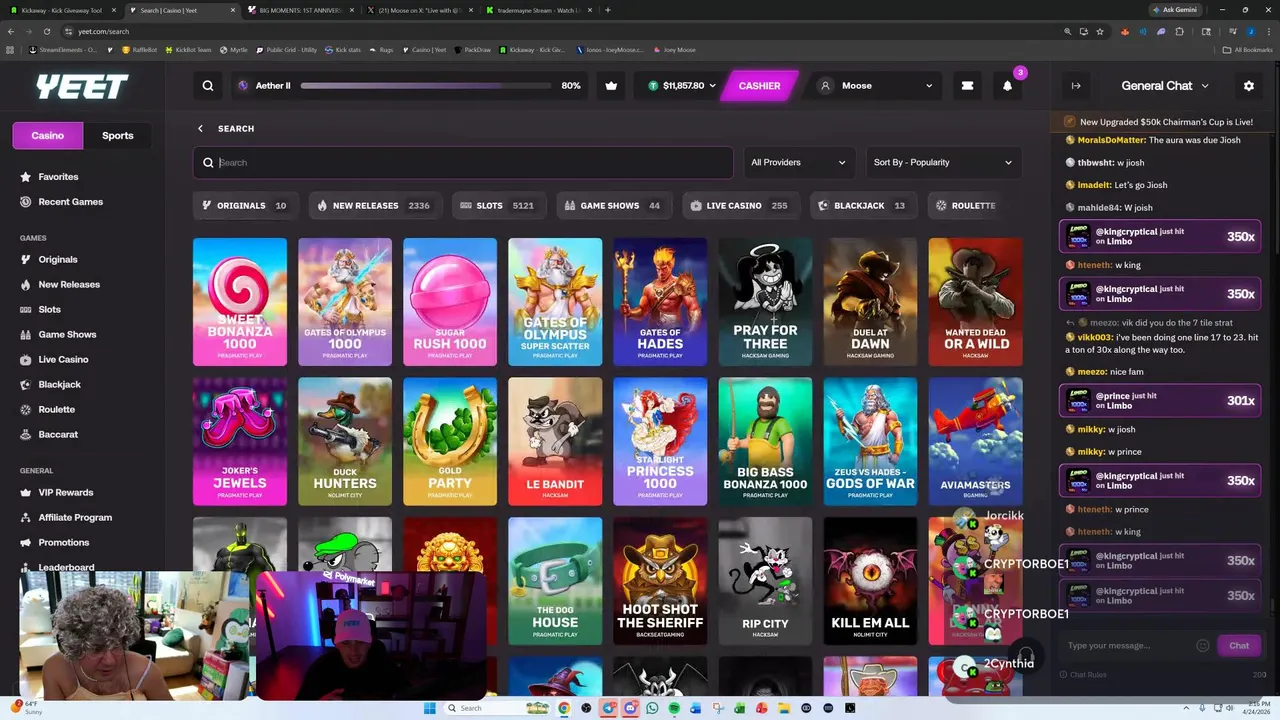Viewport: 1280px width, 720px height.
Task: Open Leaderboard link in sidebar
Action: point(66,567)
